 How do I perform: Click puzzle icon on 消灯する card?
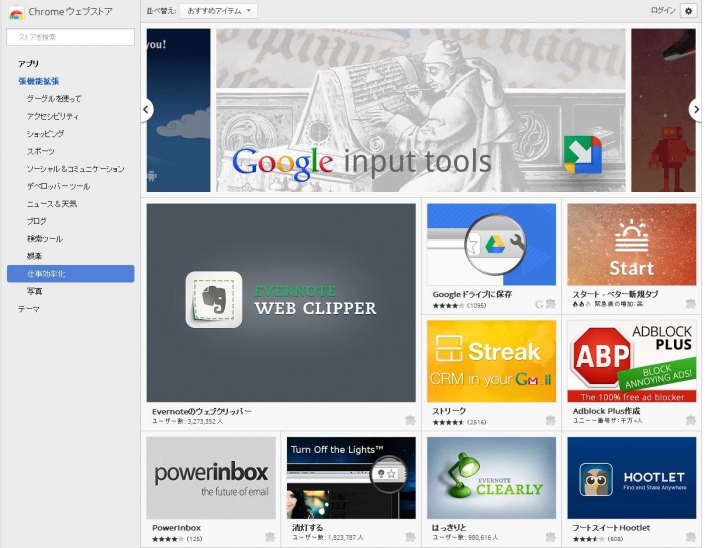(x=410, y=537)
